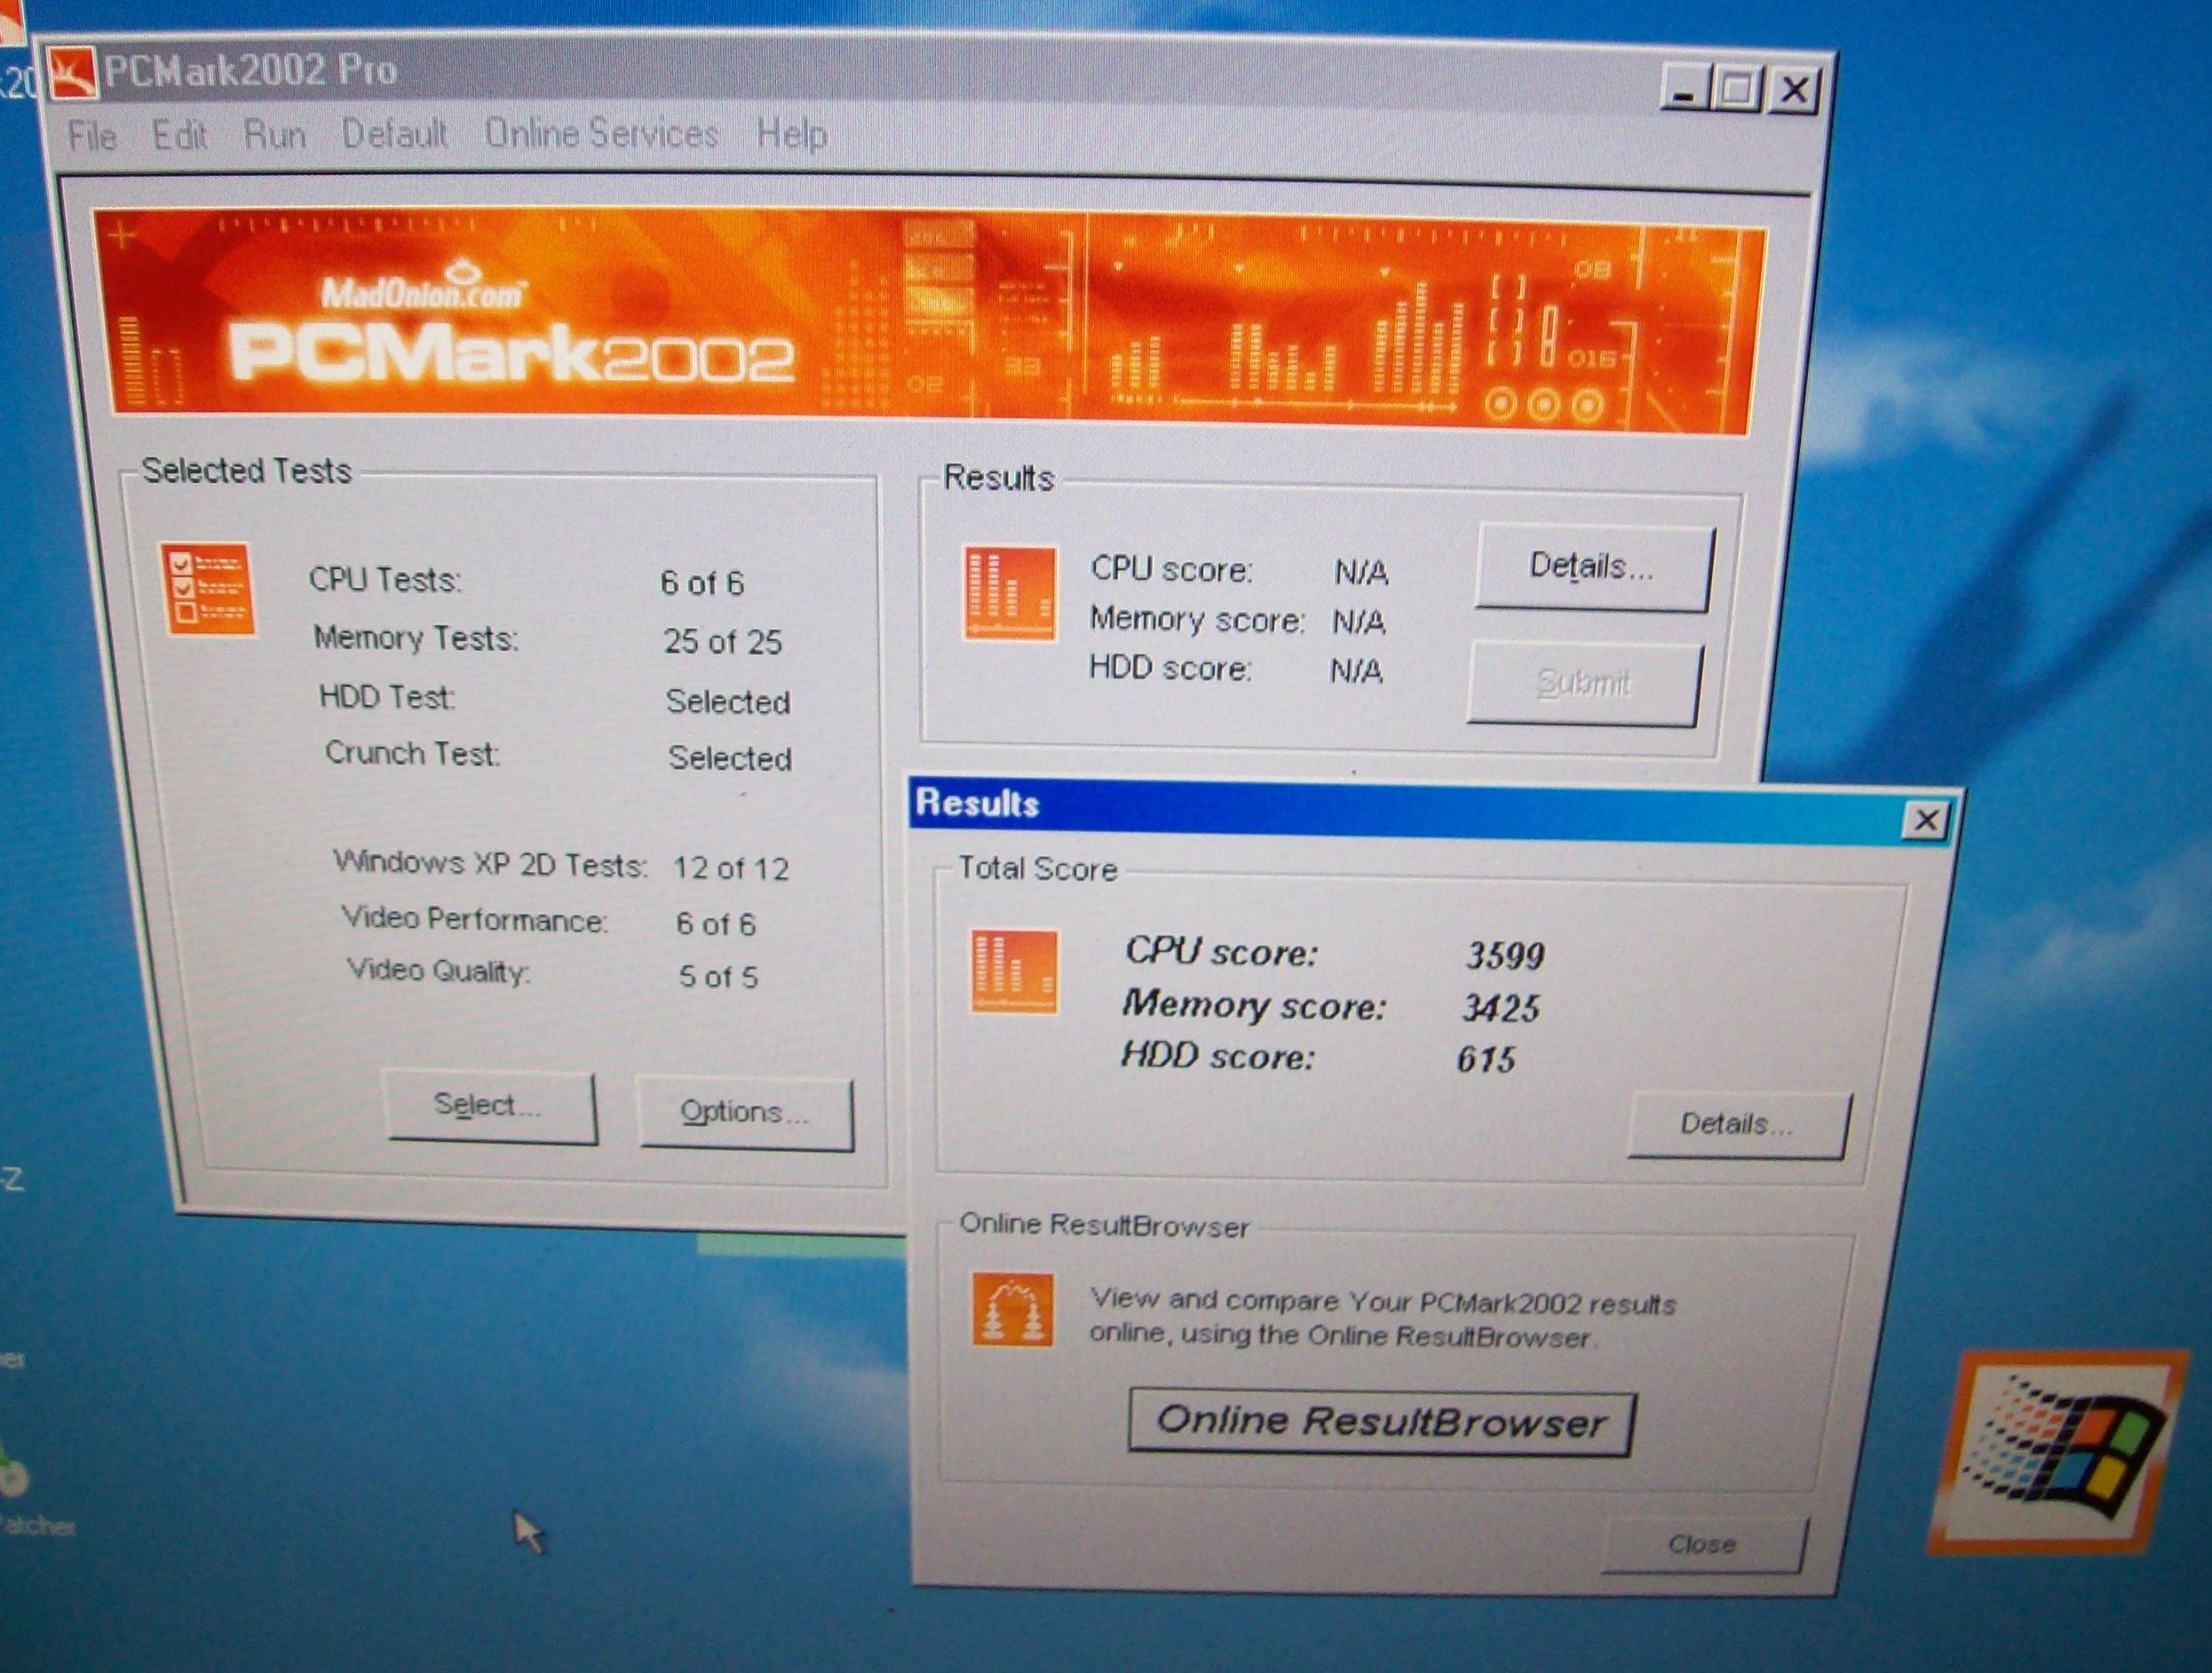
Task: Click the 'HDD Test:' label
Action: 387,696
